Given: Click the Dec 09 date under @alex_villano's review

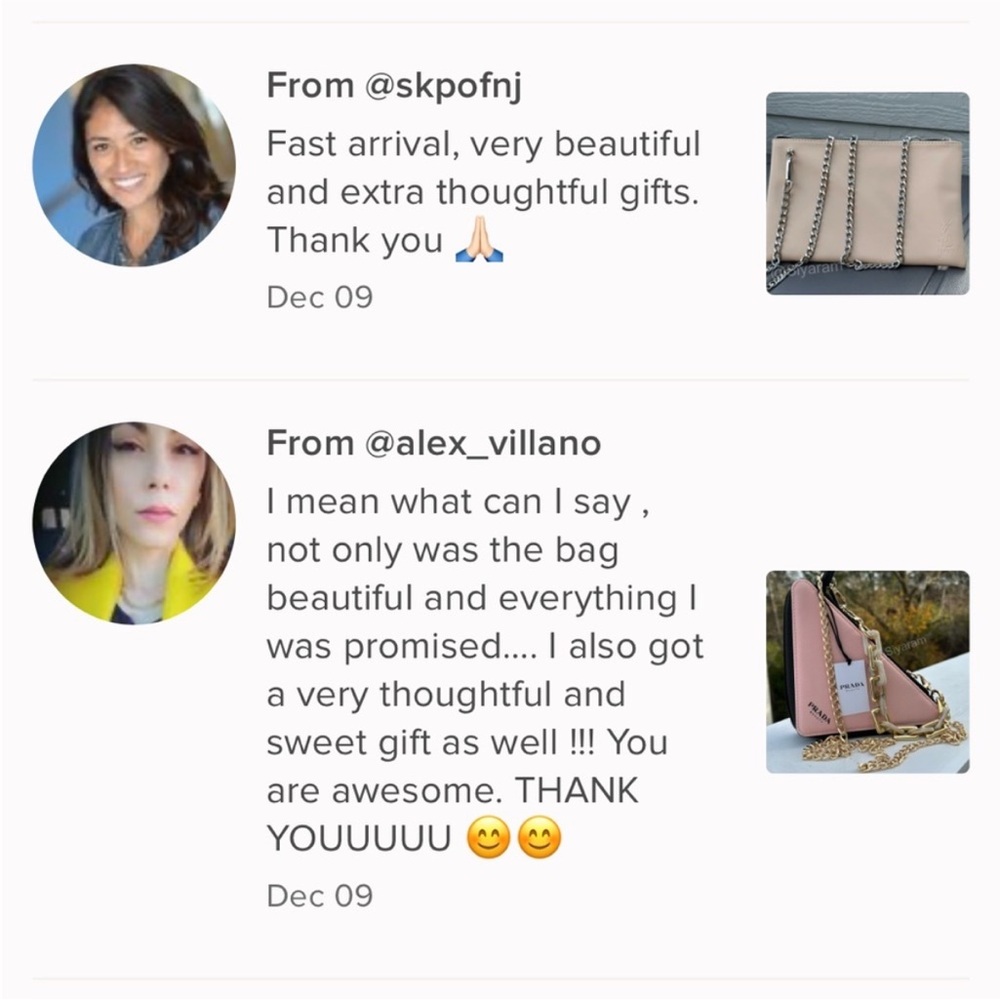Looking at the screenshot, I should pos(319,895).
